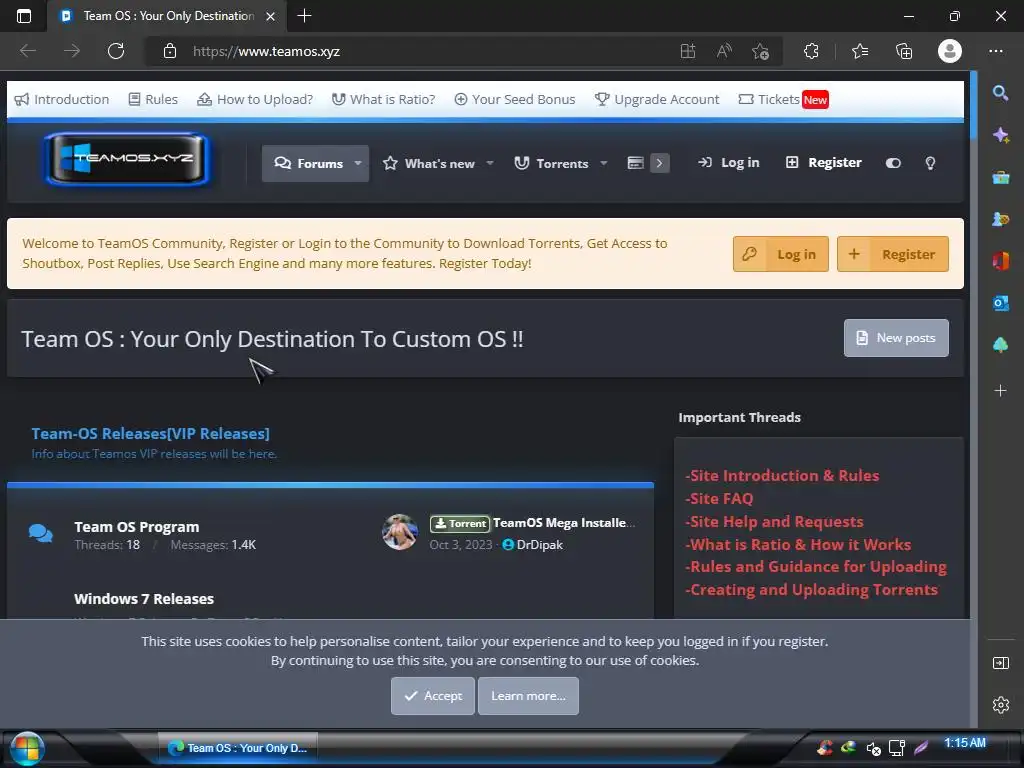Open the Copilot sparkle sidebar icon
The width and height of the screenshot is (1024, 768).
1000,135
